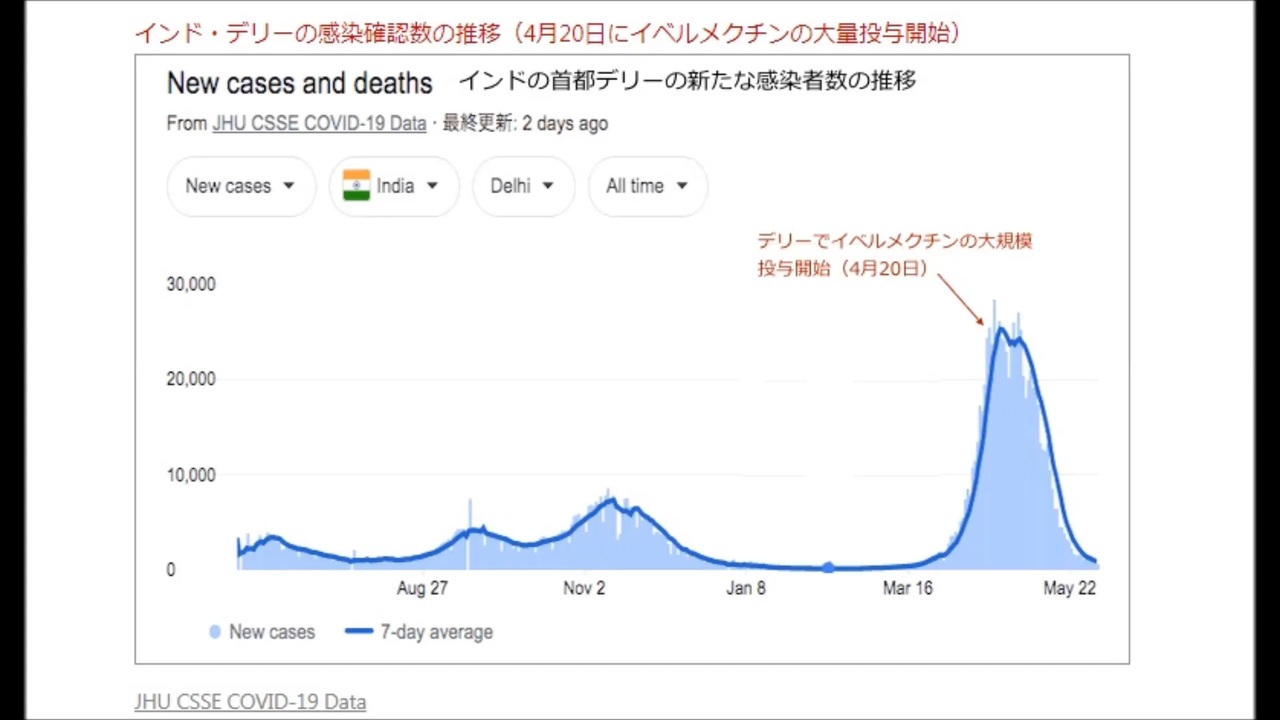
Task: Select the Mar 16 date label
Action: tap(908, 588)
